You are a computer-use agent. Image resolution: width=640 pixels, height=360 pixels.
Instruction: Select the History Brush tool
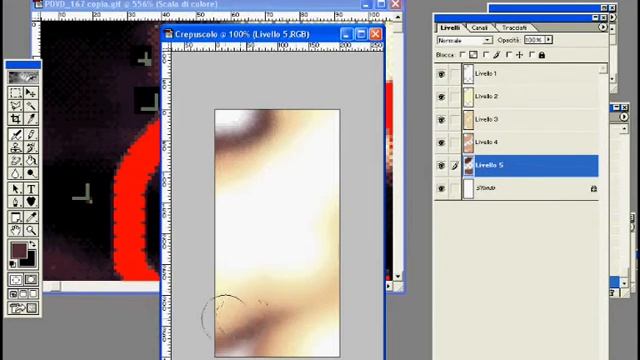(x=31, y=147)
